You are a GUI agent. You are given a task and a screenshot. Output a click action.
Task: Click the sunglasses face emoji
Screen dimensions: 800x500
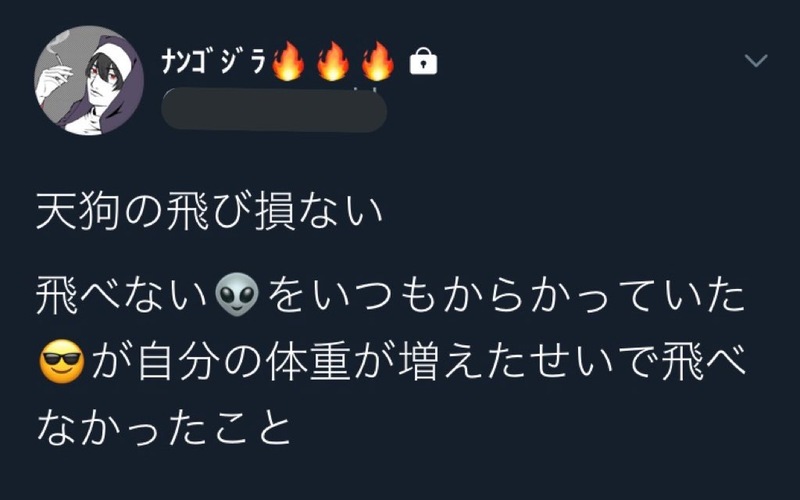click(x=62, y=362)
